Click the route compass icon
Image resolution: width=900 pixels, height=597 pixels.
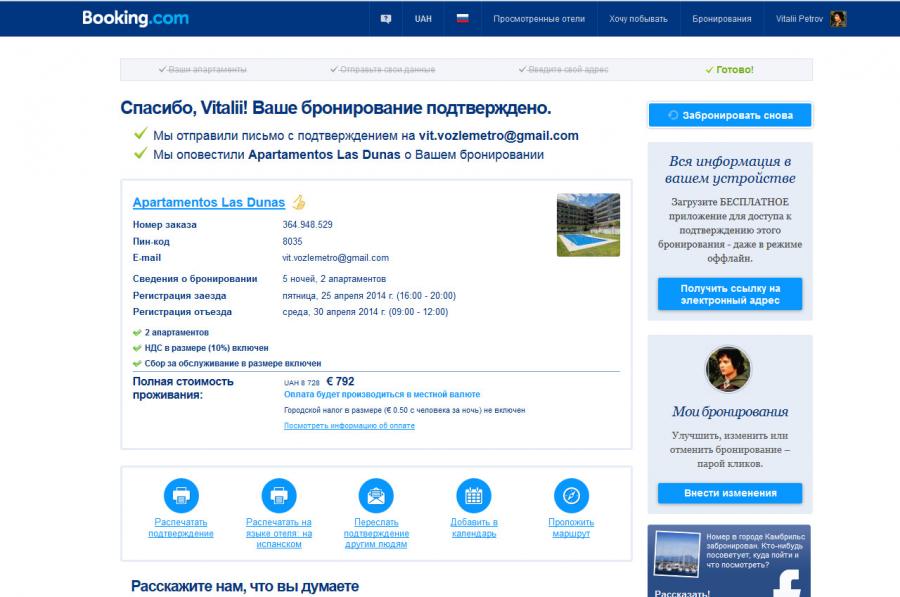[571, 496]
